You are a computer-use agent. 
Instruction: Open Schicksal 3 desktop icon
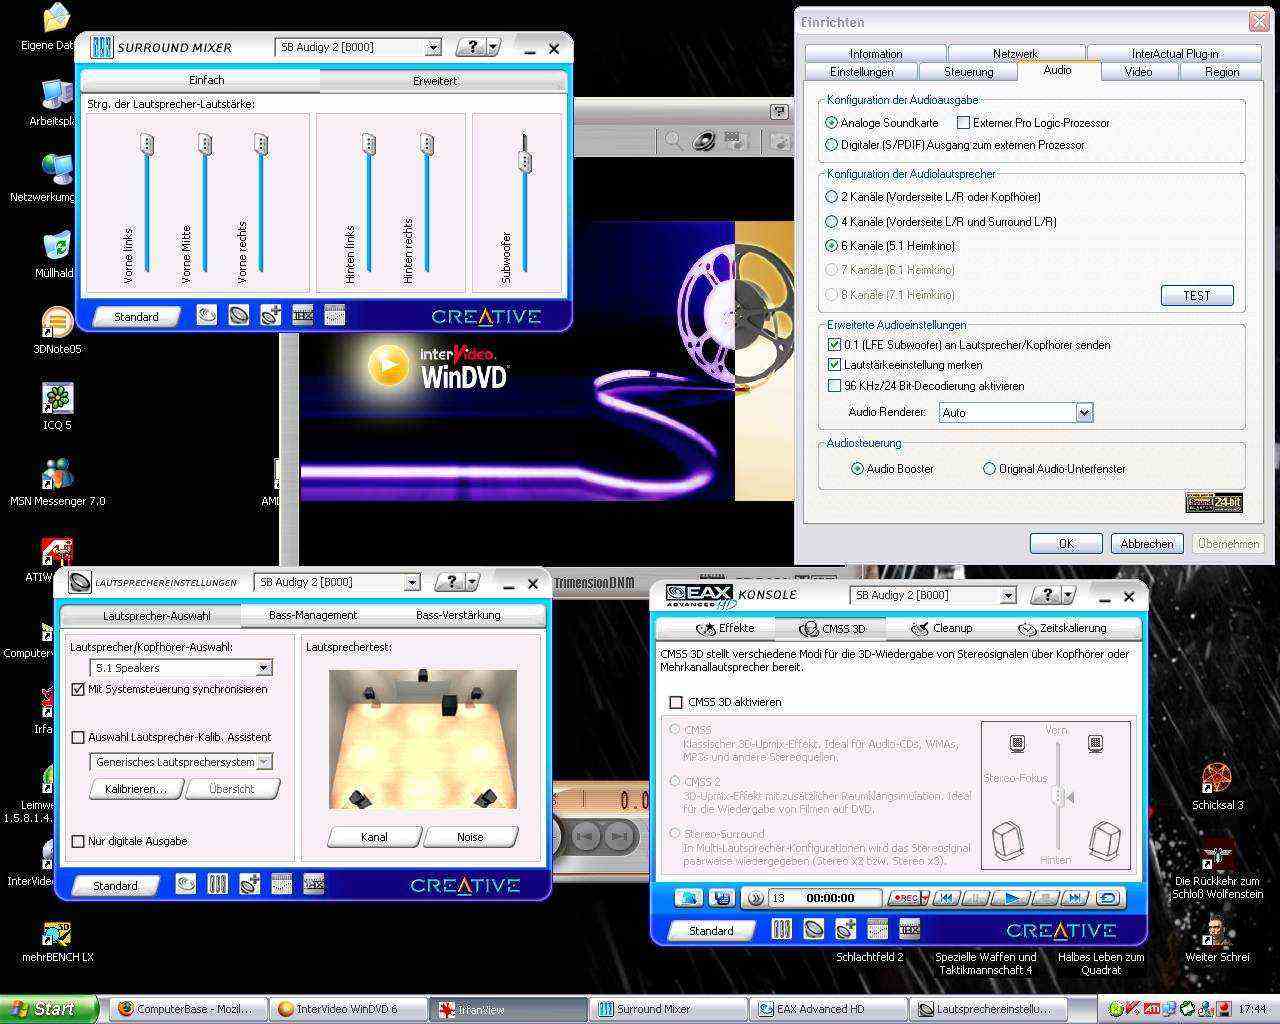tap(1217, 786)
